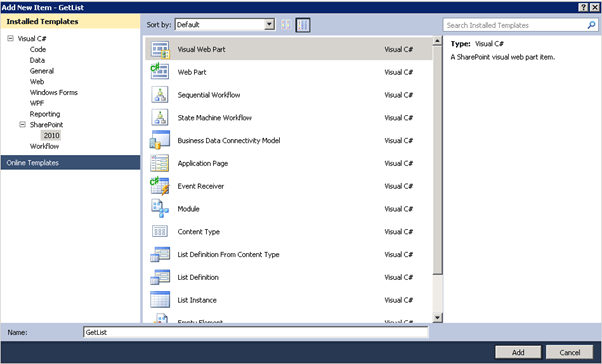Click the search magnifier icon
Screen dimensions: 602x364
coord(591,25)
